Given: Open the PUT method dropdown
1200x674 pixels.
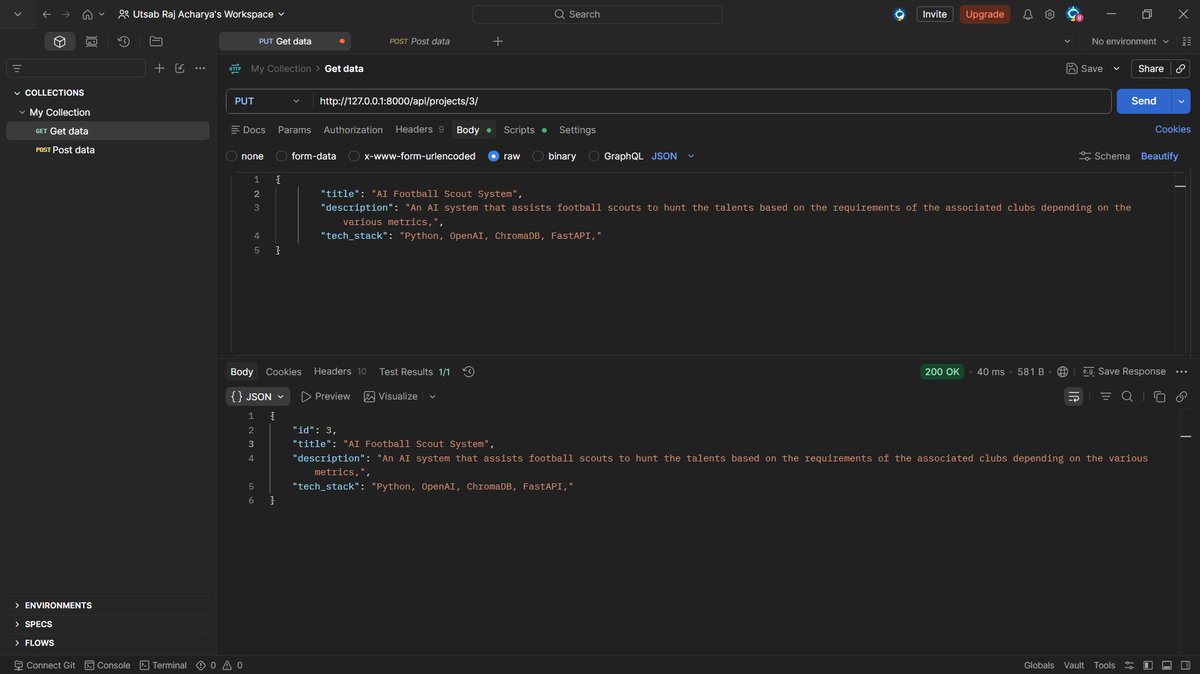Looking at the screenshot, I should [x=268, y=101].
